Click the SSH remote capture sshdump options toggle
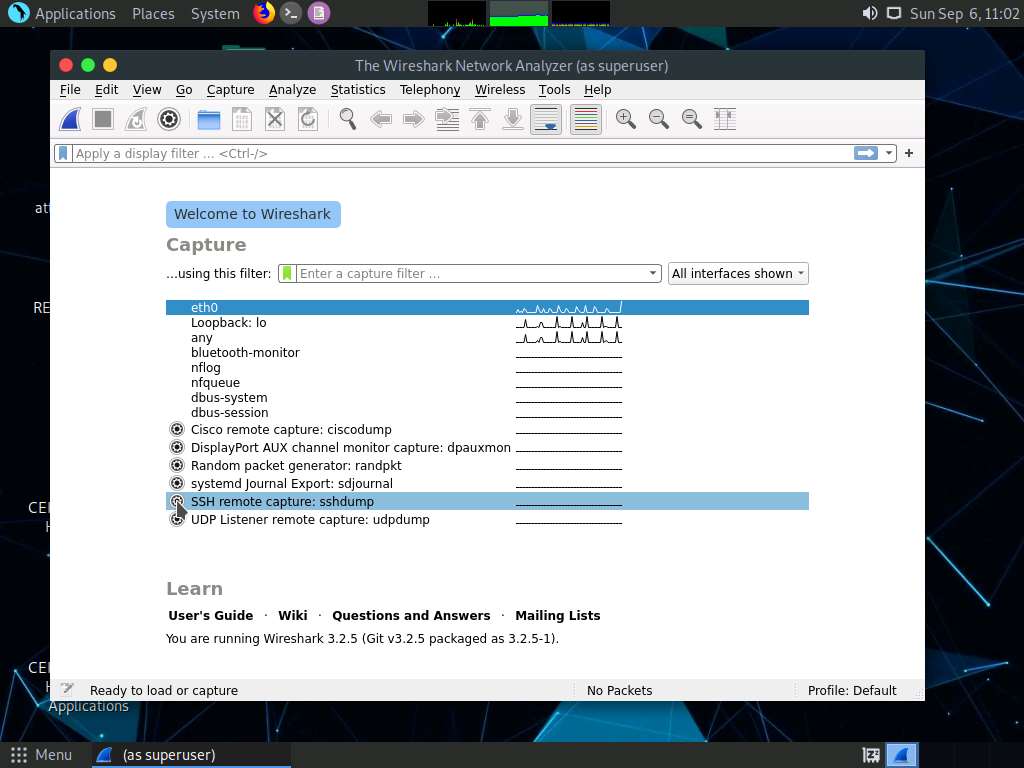This screenshot has height=768, width=1024. click(177, 501)
